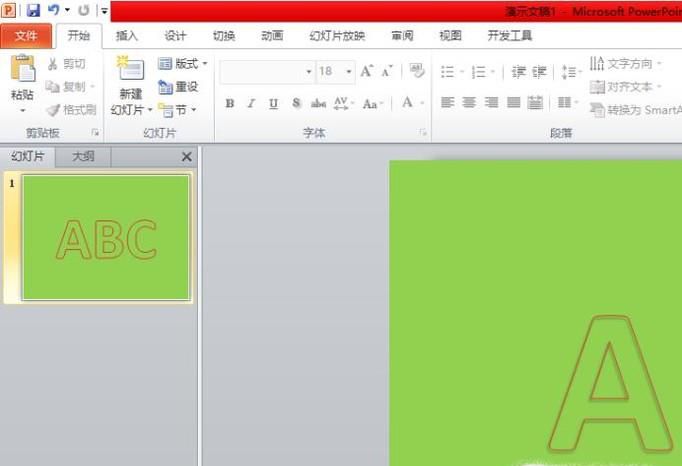
Task: Open the font size dropdown
Action: (349, 72)
